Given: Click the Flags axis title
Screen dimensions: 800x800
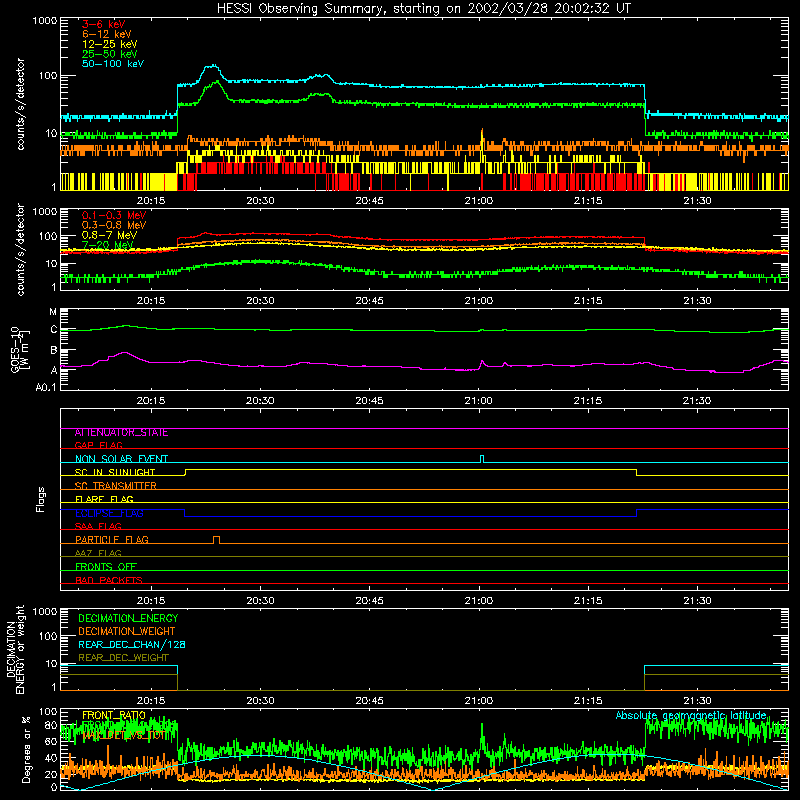Looking at the screenshot, I should (41, 499).
